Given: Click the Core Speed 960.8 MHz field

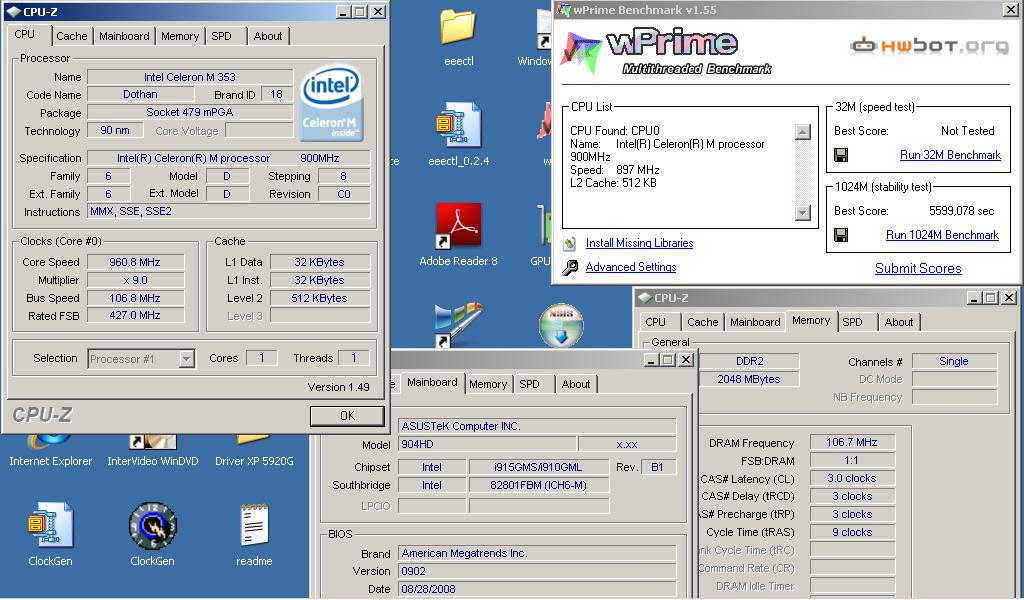Looking at the screenshot, I should (x=135, y=262).
